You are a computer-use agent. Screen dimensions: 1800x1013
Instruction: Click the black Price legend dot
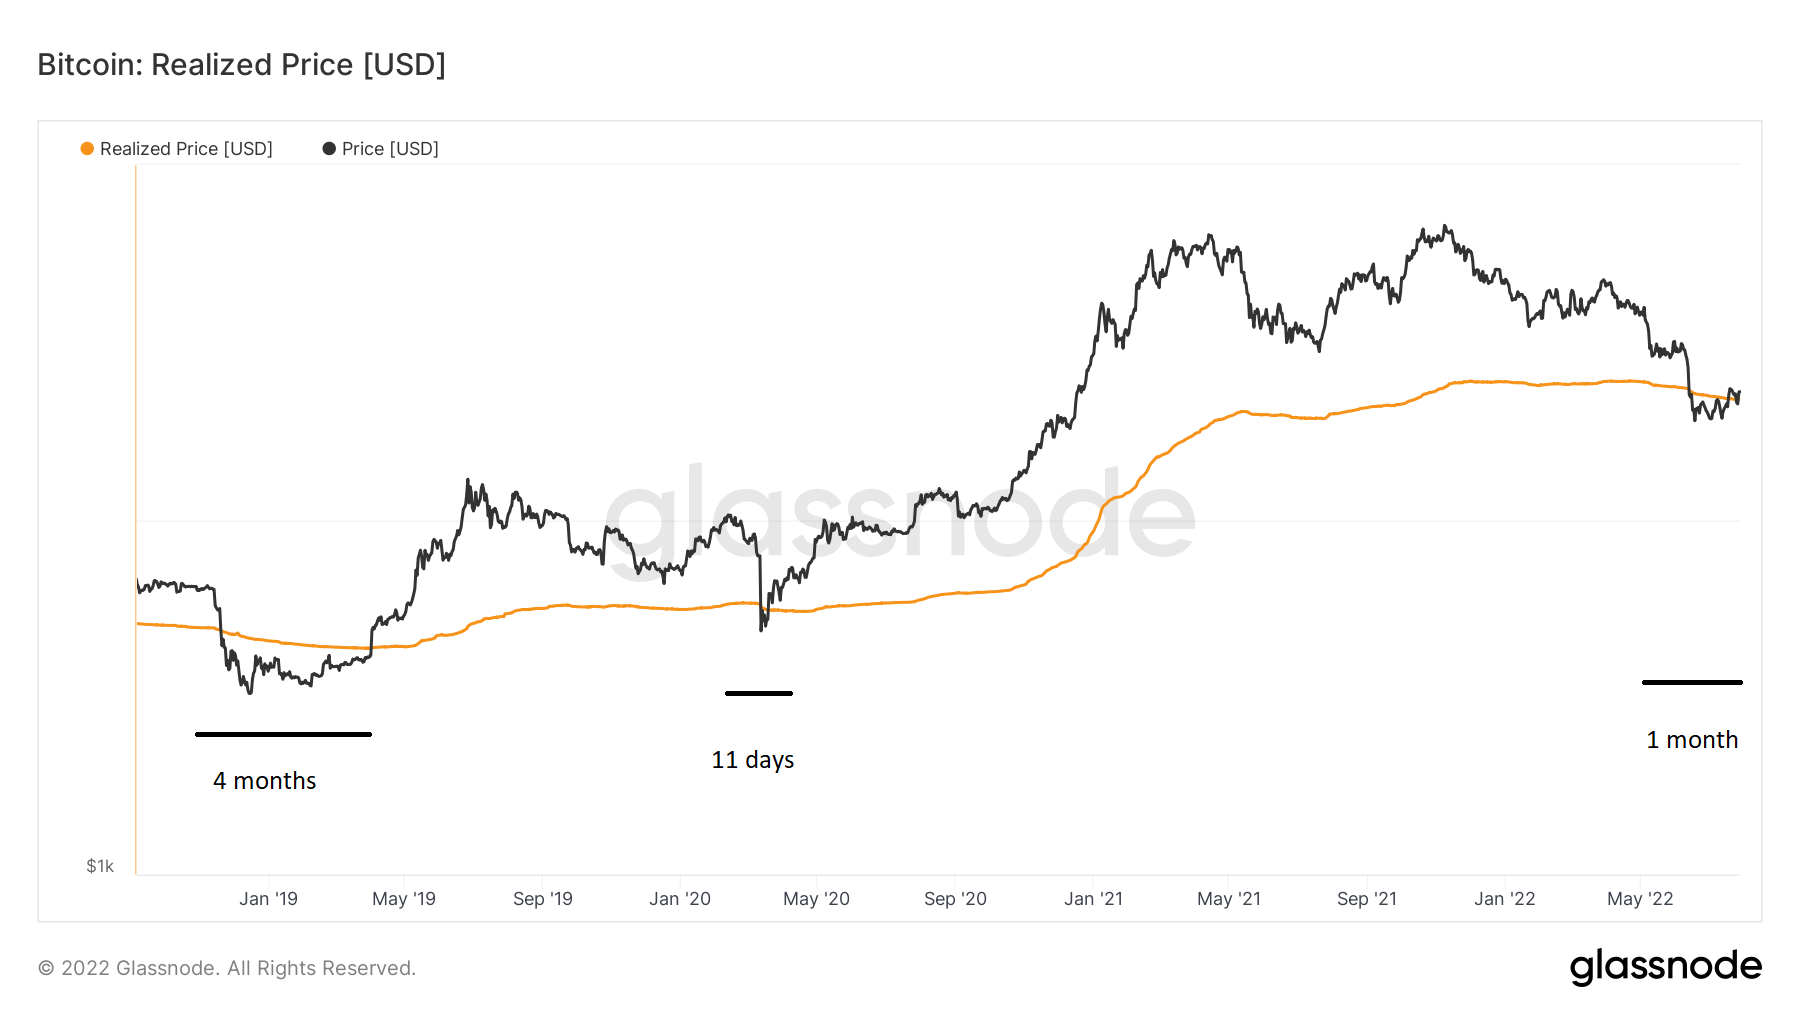329,149
